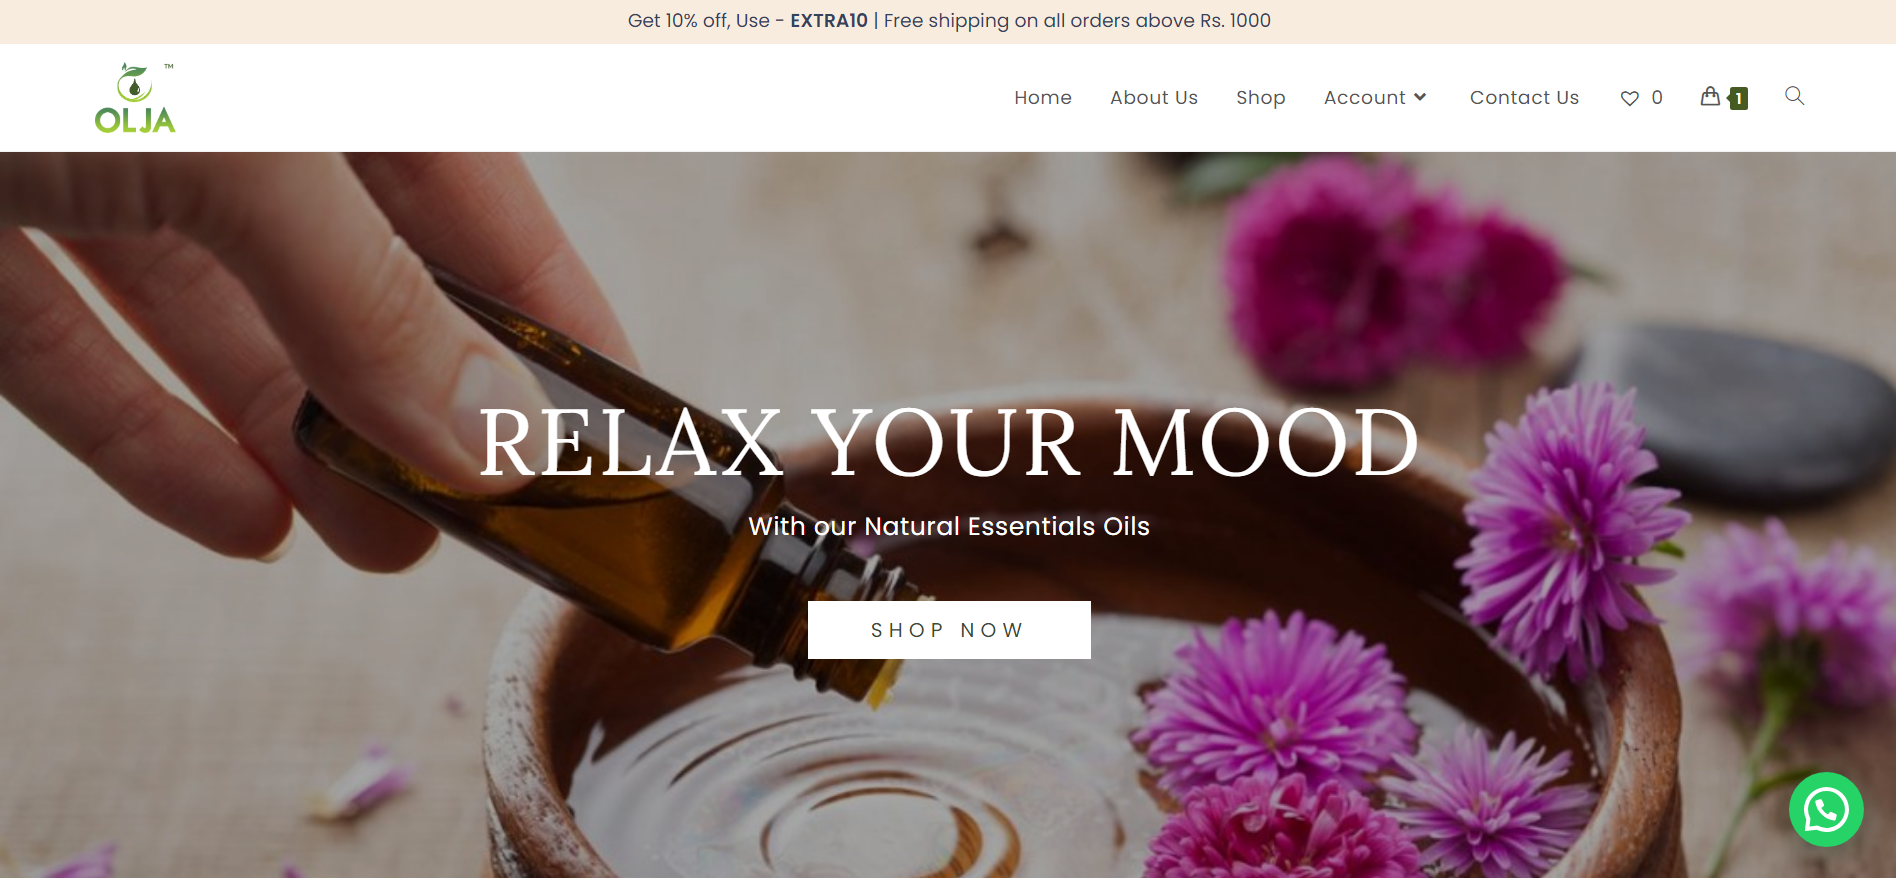Viewport: 1896px width, 878px height.
Task: Click the OLJA leaf logo
Action: (135, 98)
